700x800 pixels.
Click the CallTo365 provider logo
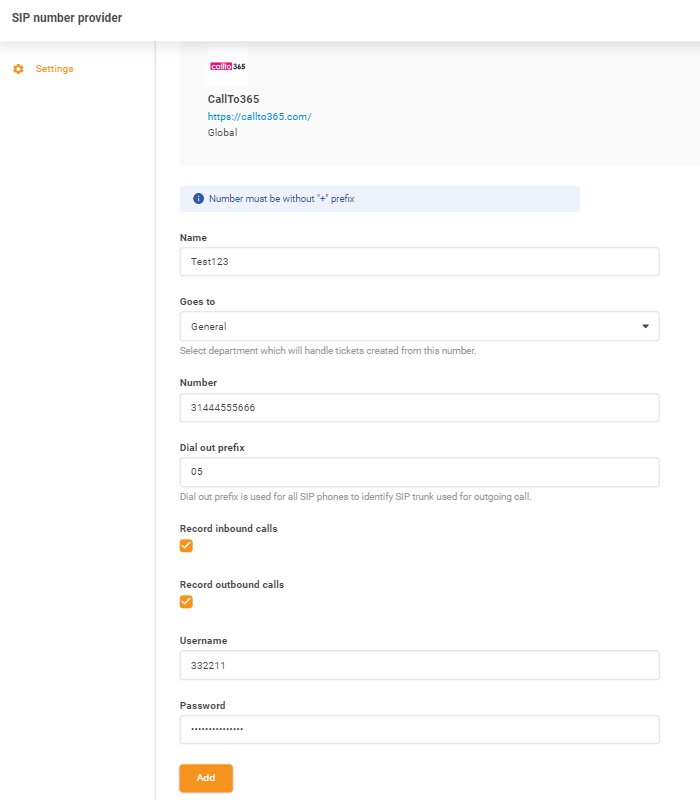(228, 64)
